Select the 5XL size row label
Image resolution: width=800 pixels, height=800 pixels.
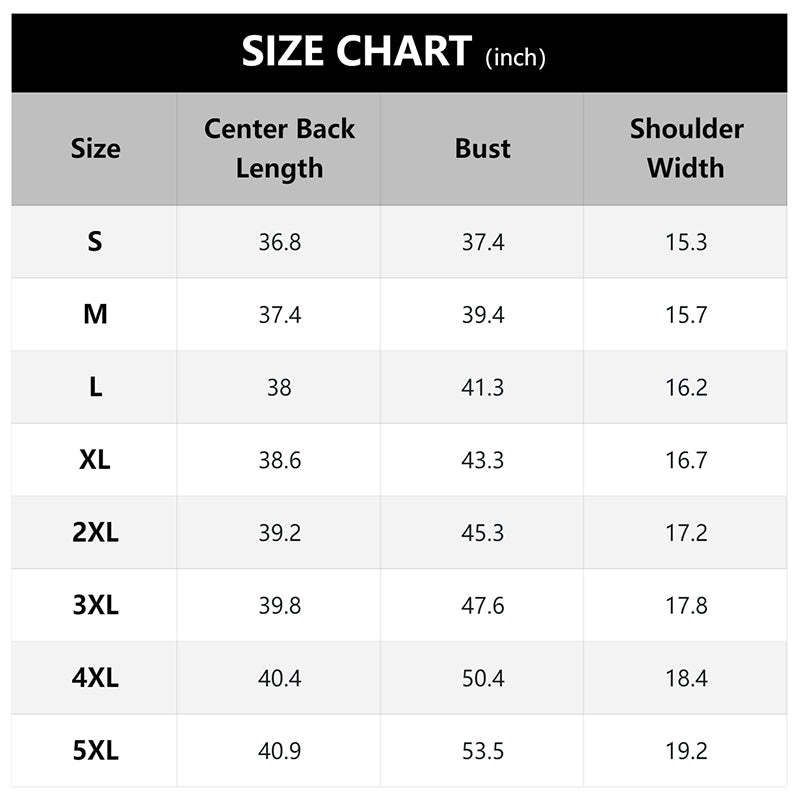[x=95, y=752]
